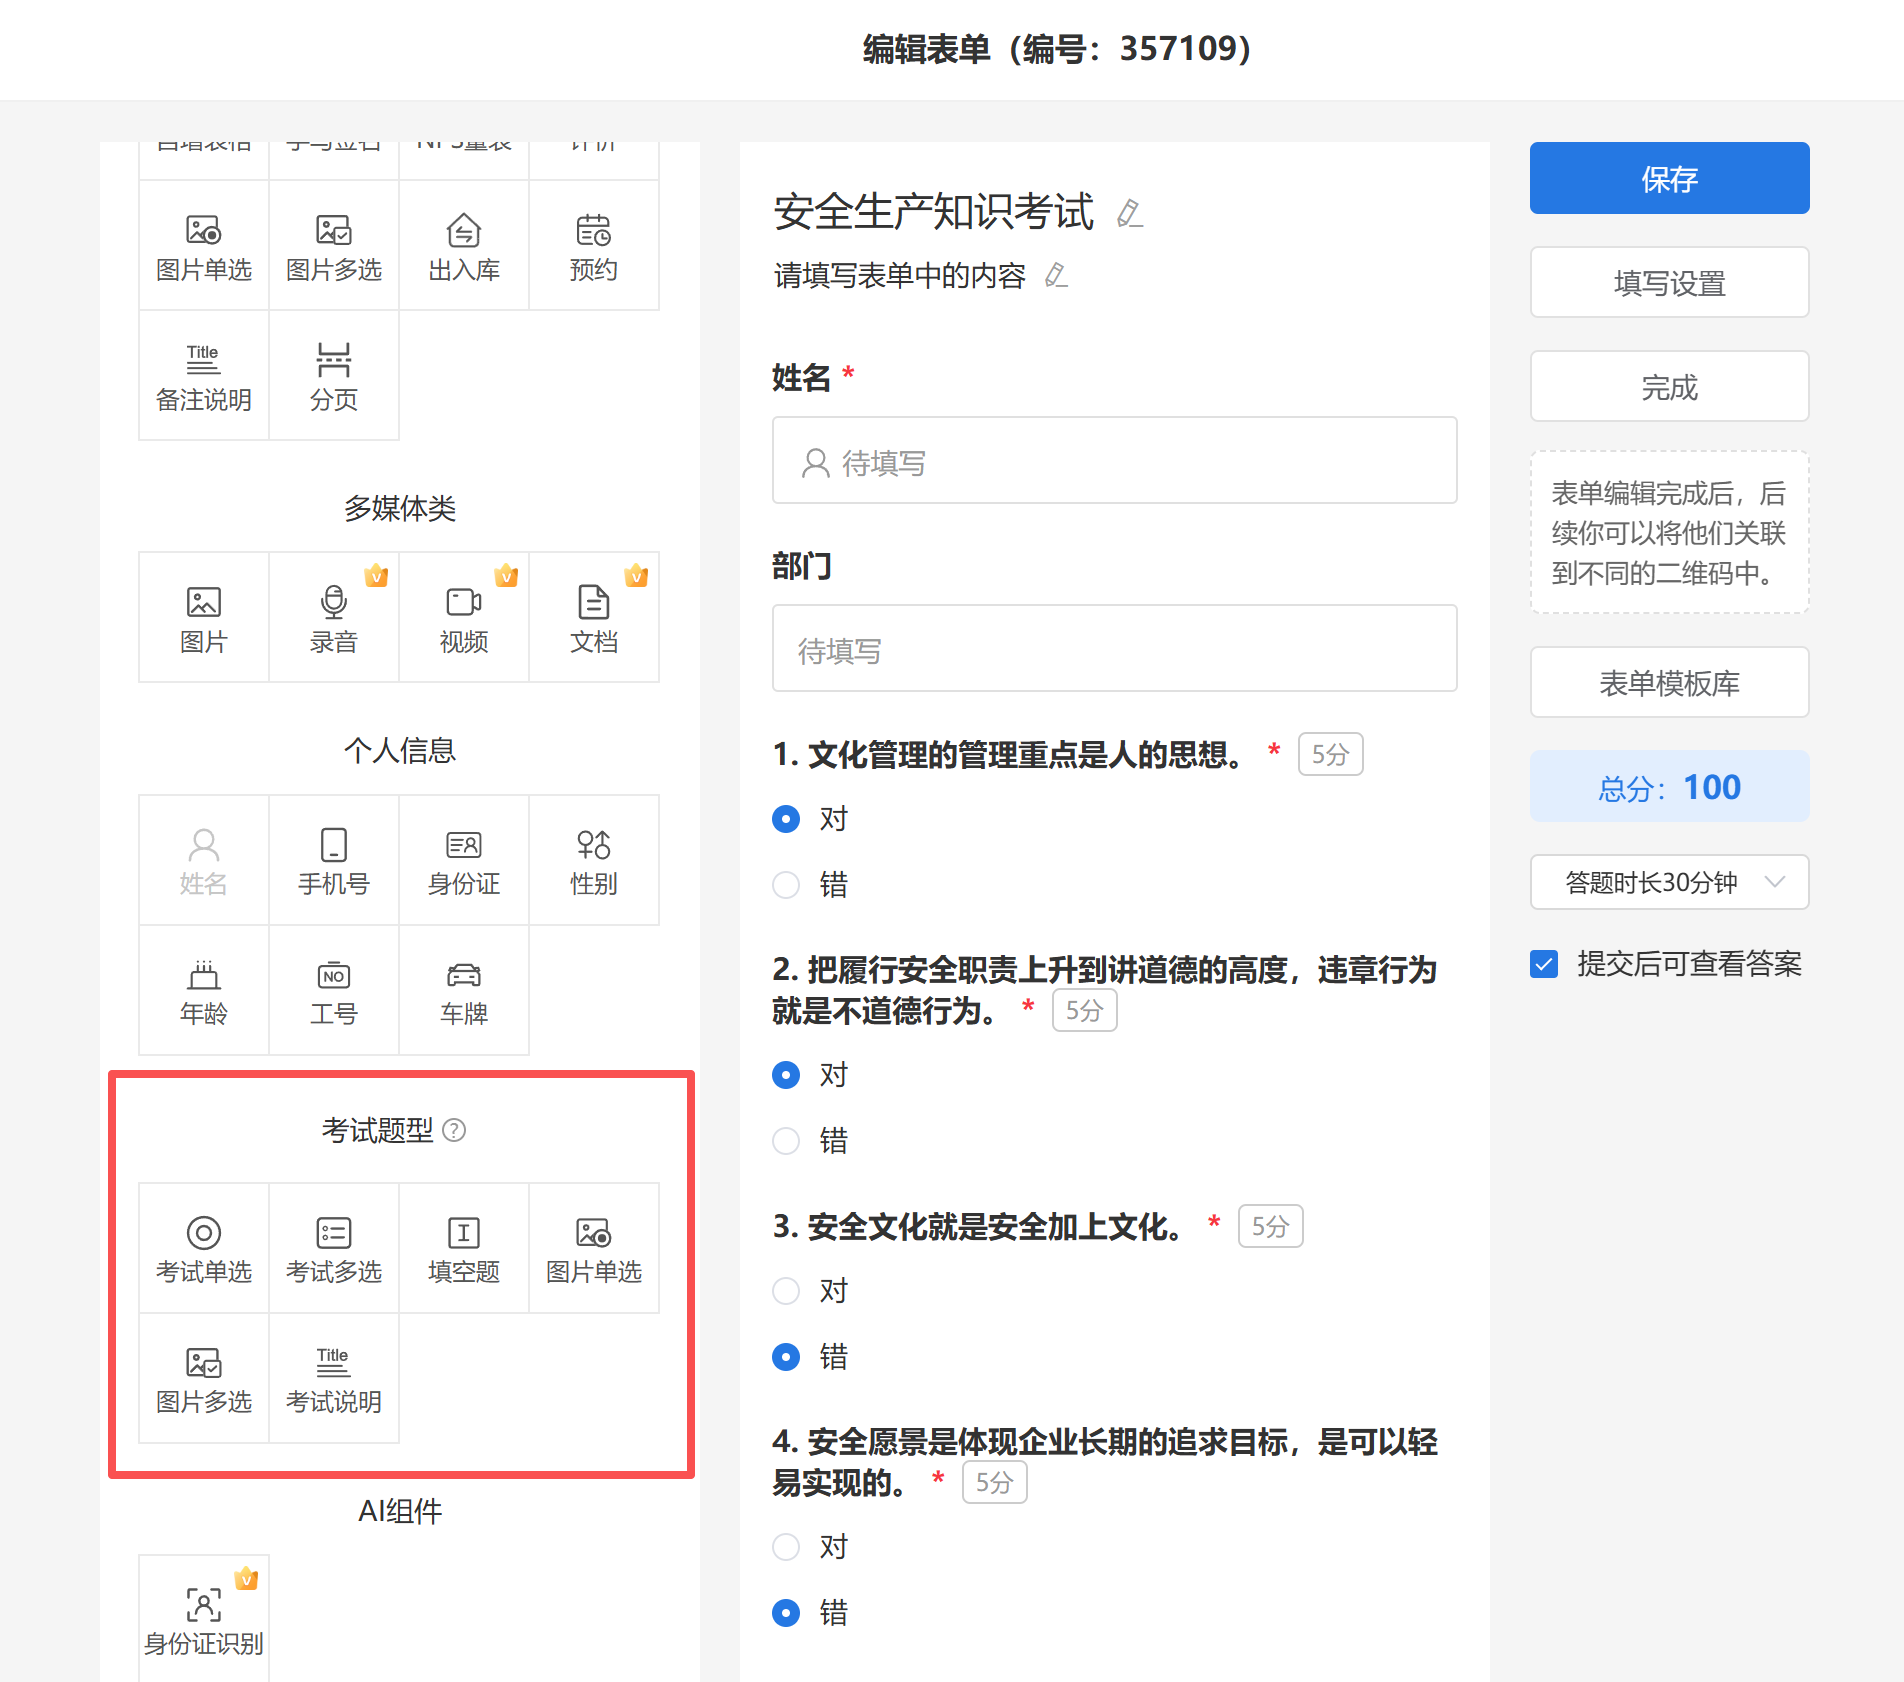Image resolution: width=1904 pixels, height=1682 pixels.
Task: Open the 表单模板库 template library
Action: [x=1669, y=683]
